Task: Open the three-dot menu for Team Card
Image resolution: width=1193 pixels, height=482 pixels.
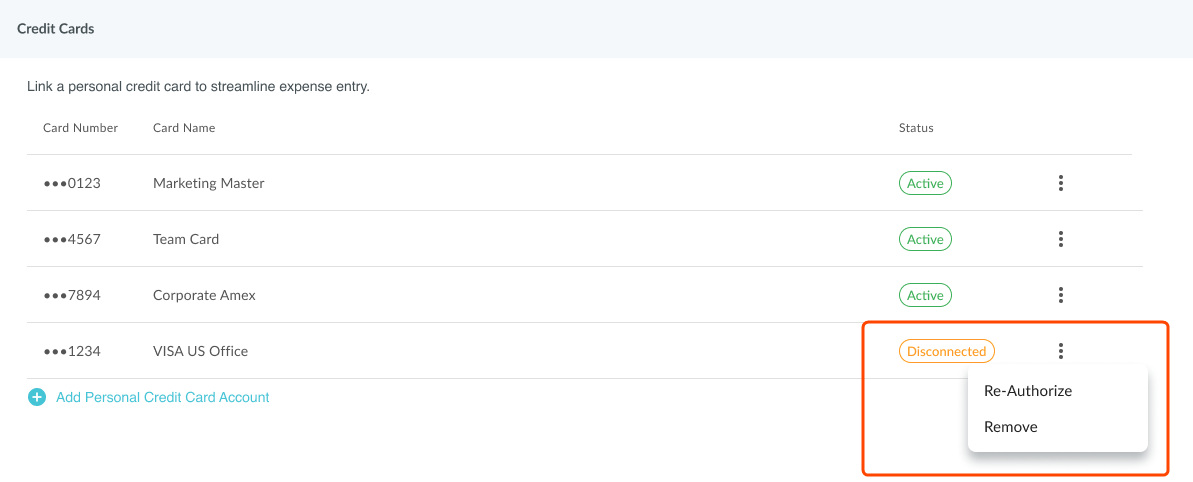Action: click(x=1060, y=239)
